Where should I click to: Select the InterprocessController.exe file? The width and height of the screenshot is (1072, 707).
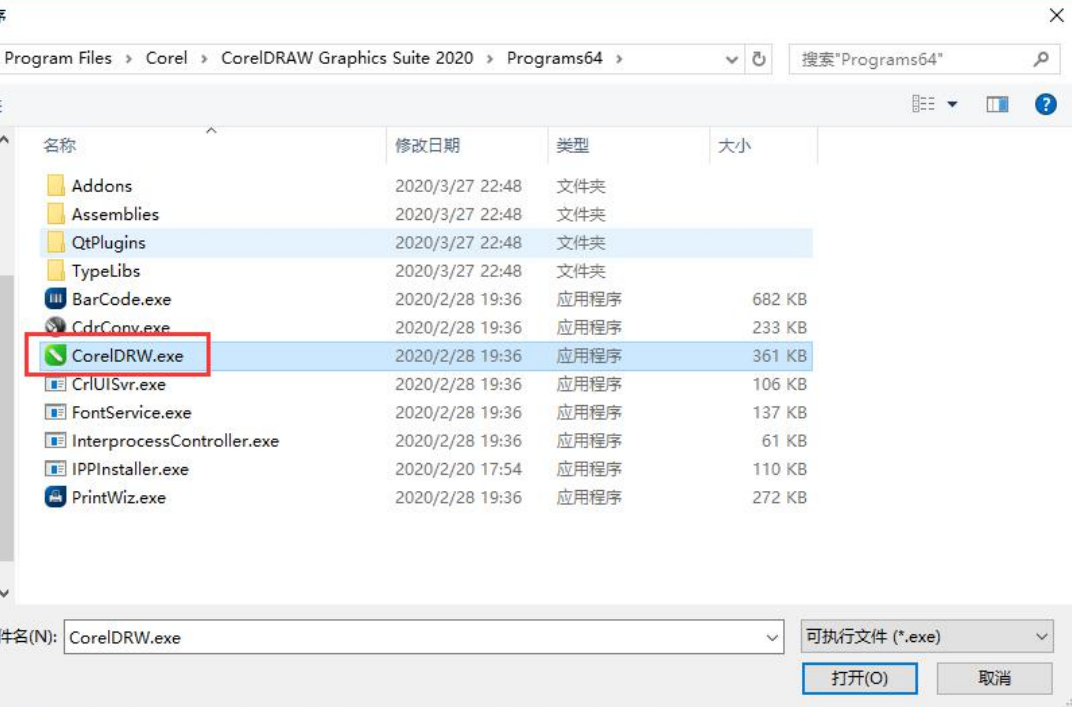[175, 441]
